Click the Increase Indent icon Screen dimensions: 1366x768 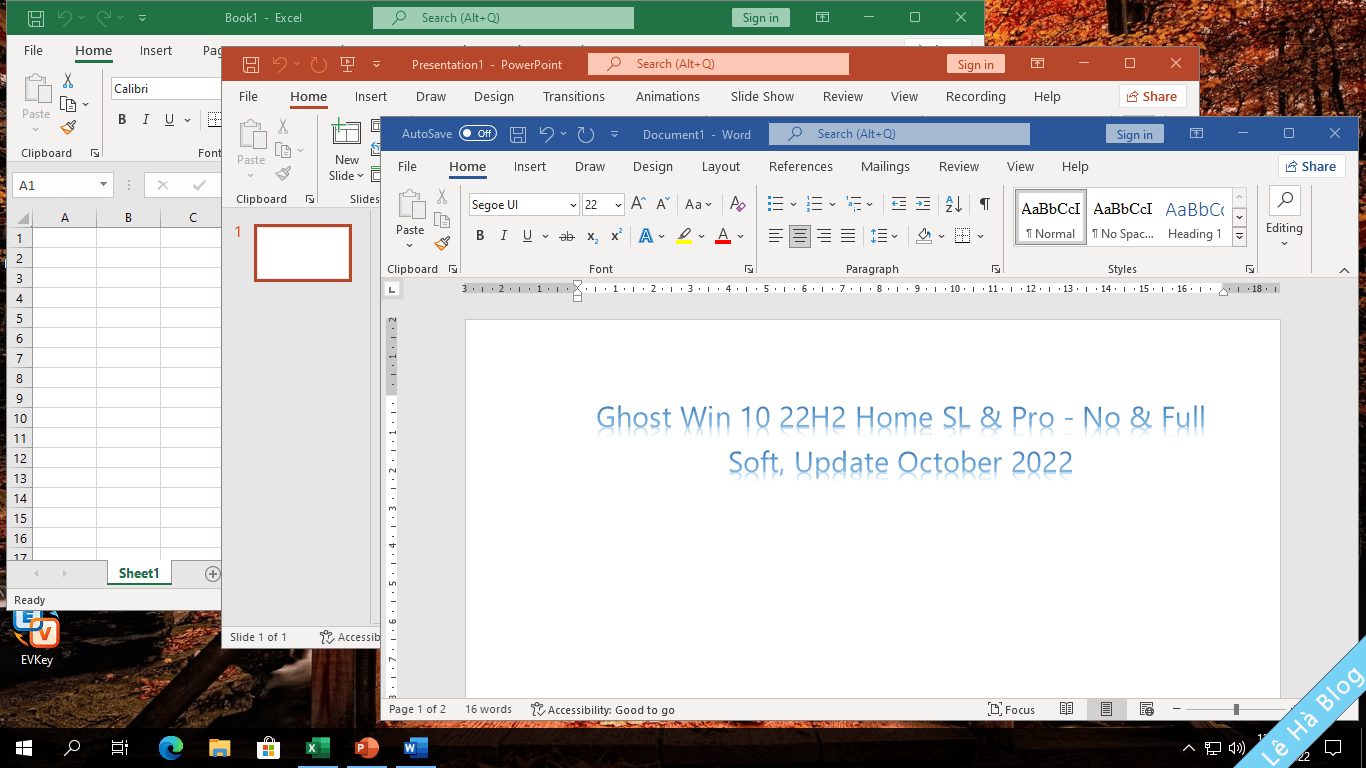pos(923,204)
